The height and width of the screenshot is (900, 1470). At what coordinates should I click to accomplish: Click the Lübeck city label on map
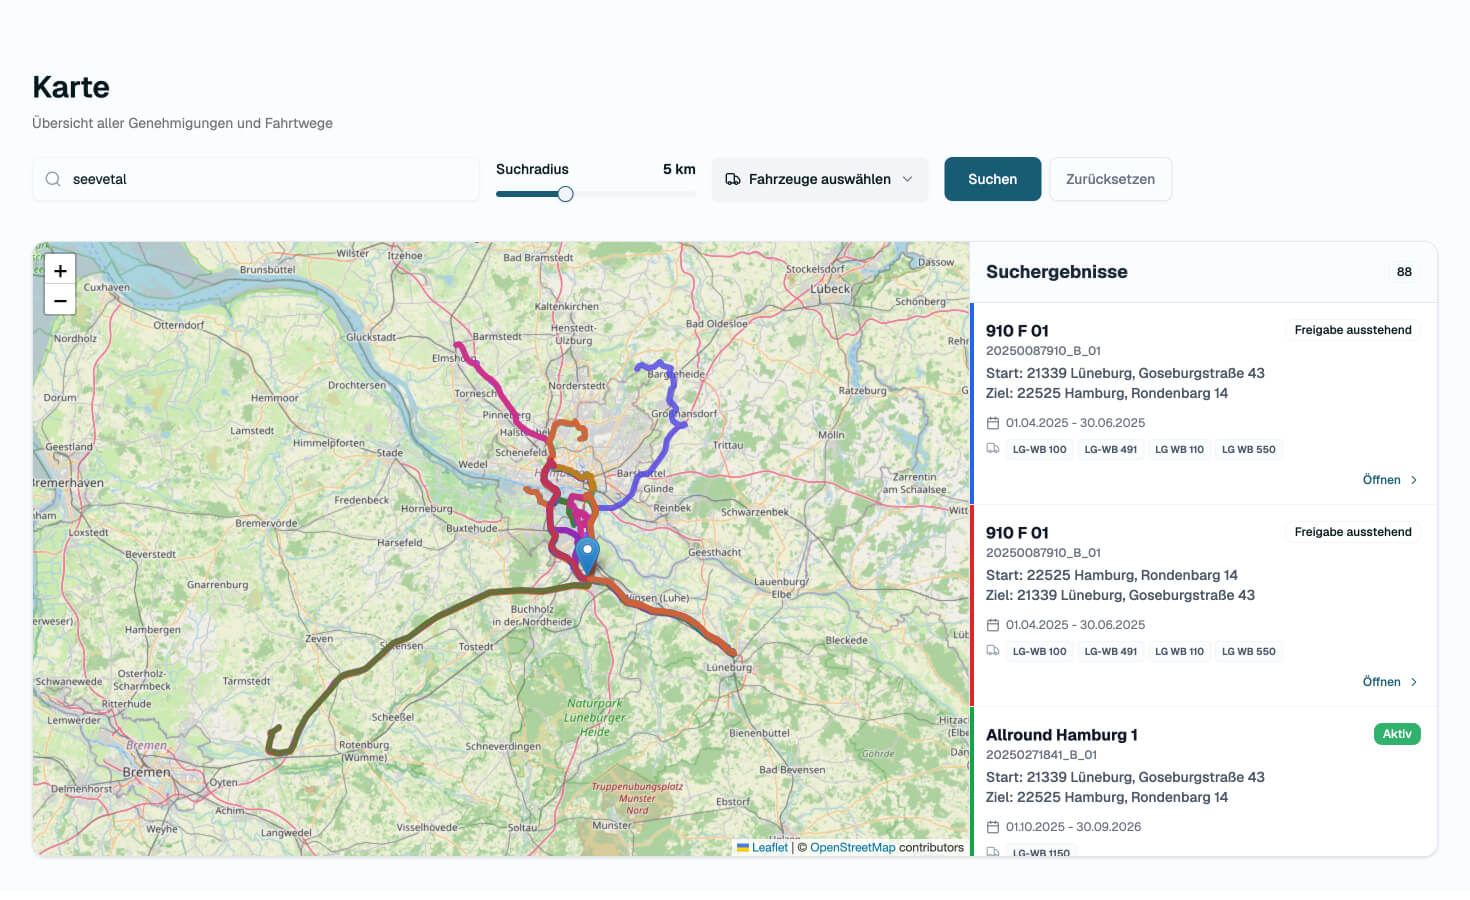(x=830, y=288)
